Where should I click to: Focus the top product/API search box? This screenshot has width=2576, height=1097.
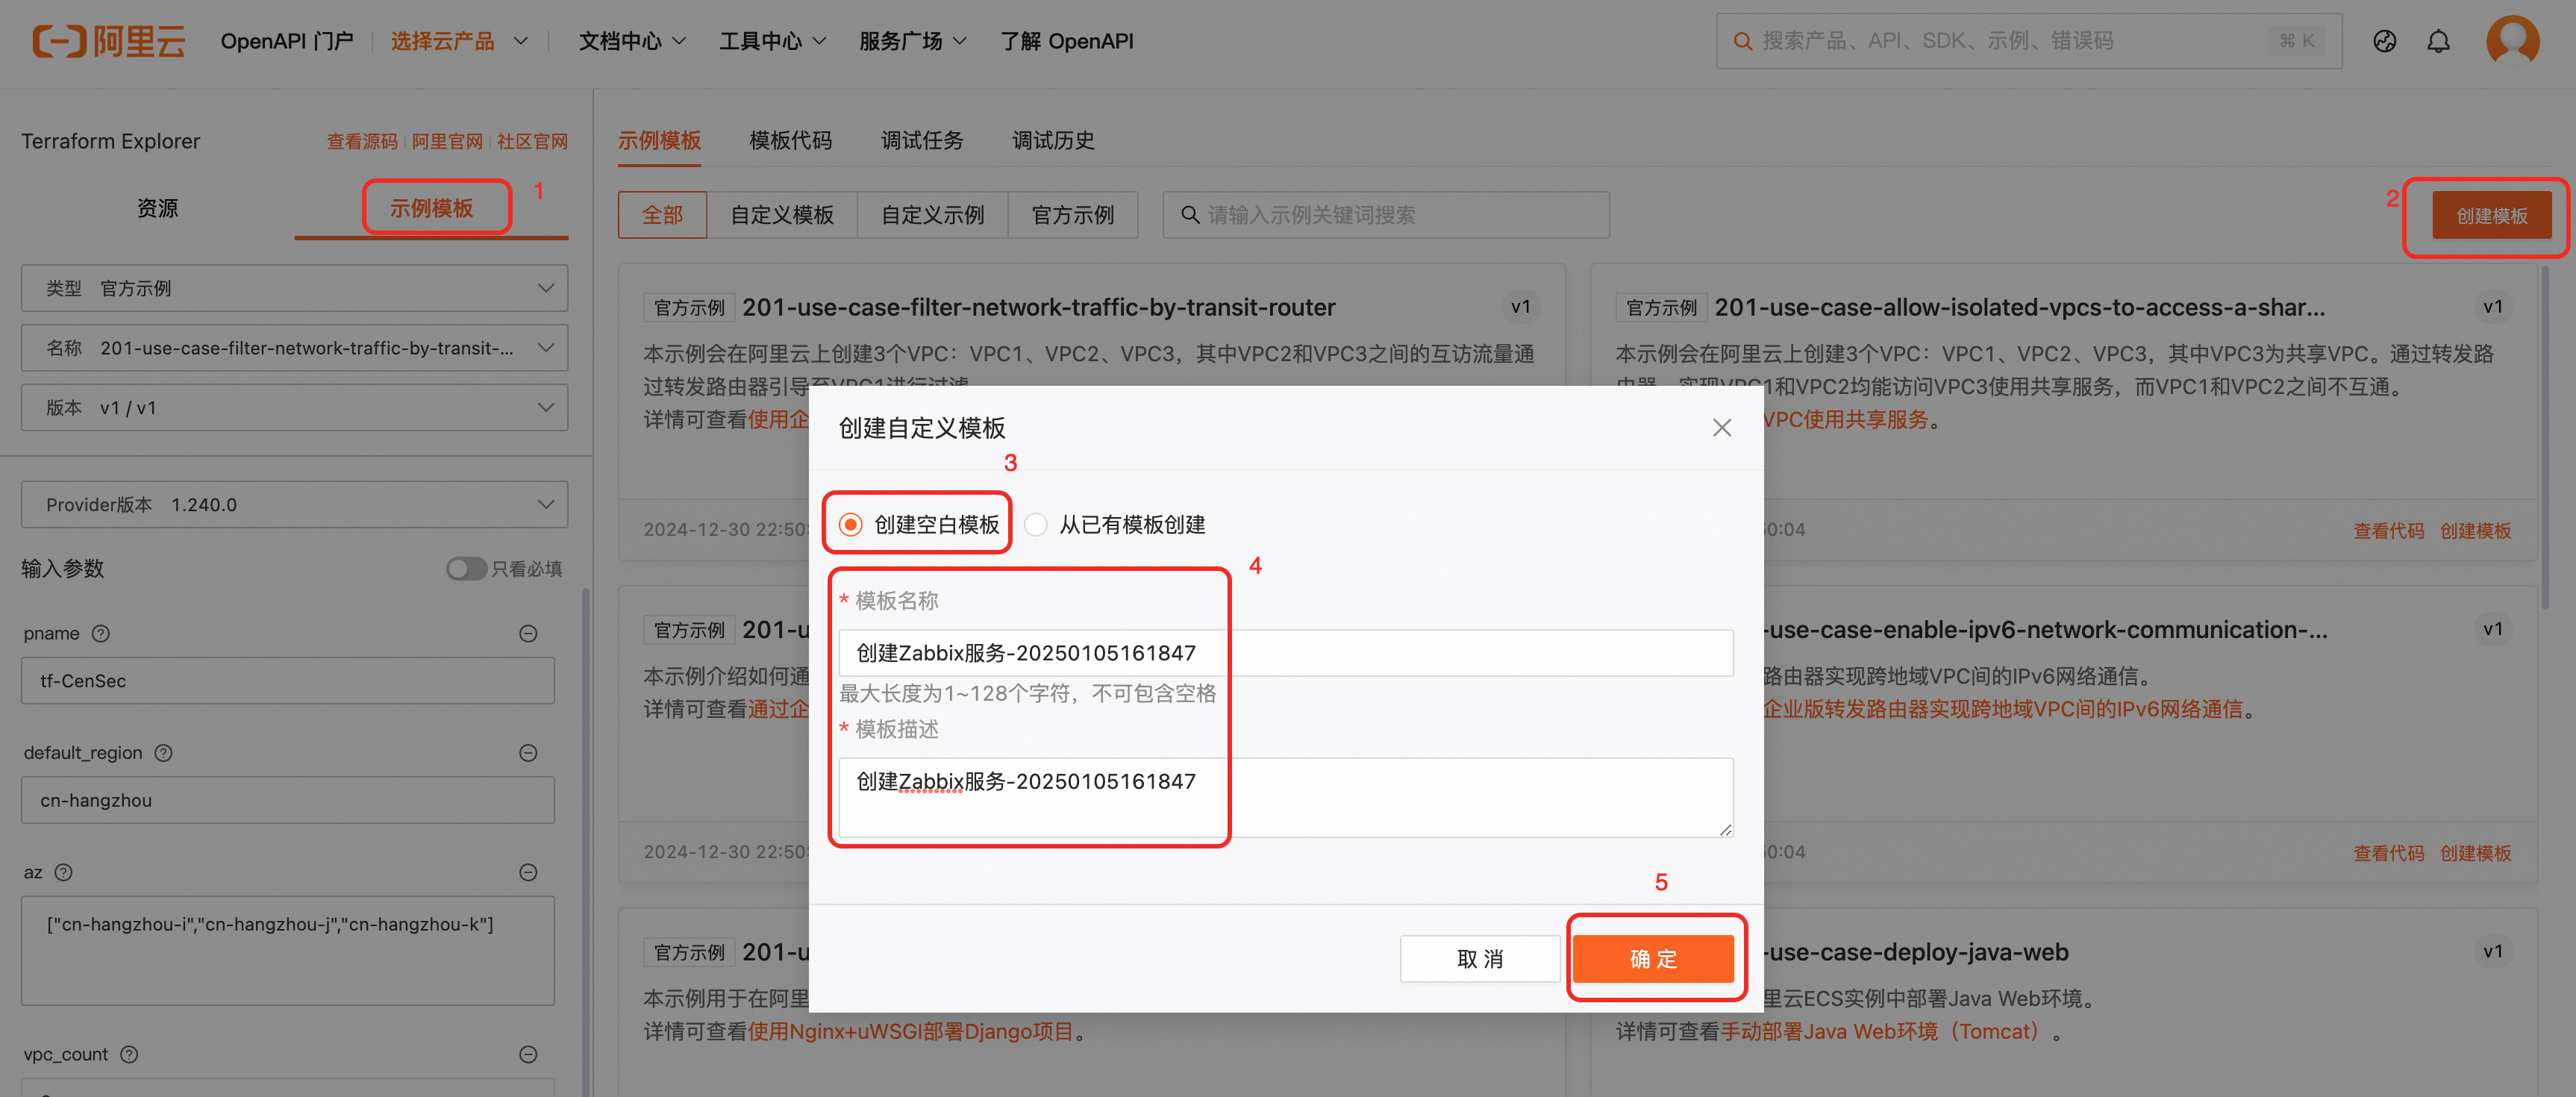(x=2028, y=41)
